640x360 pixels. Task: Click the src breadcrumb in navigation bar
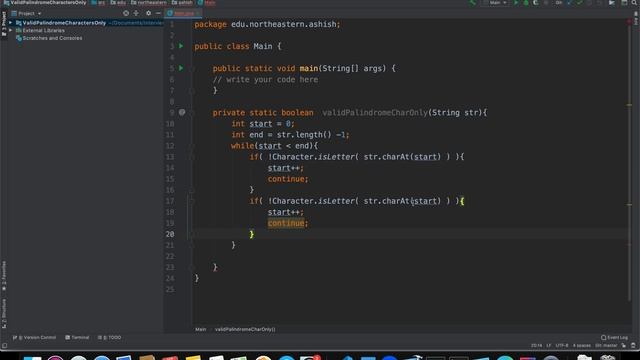(x=98, y=2)
